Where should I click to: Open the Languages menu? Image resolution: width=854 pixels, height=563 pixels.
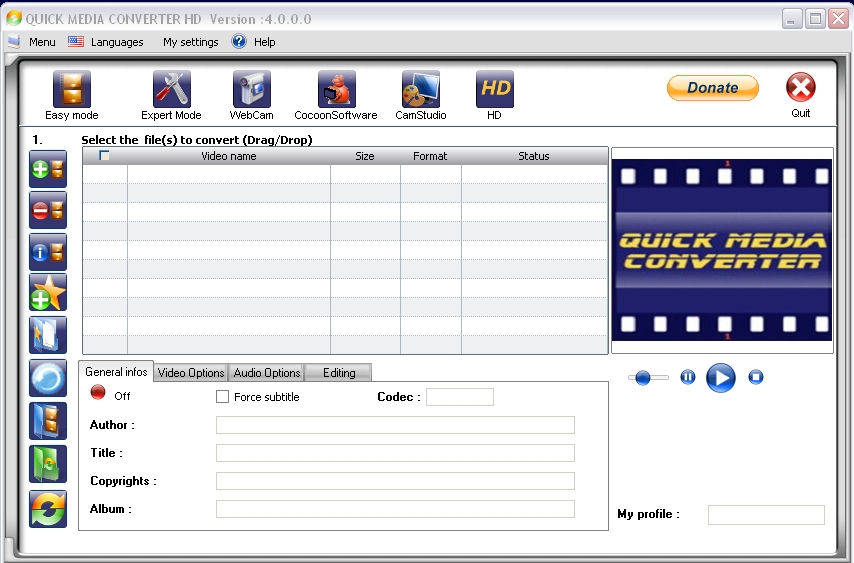[x=117, y=42]
